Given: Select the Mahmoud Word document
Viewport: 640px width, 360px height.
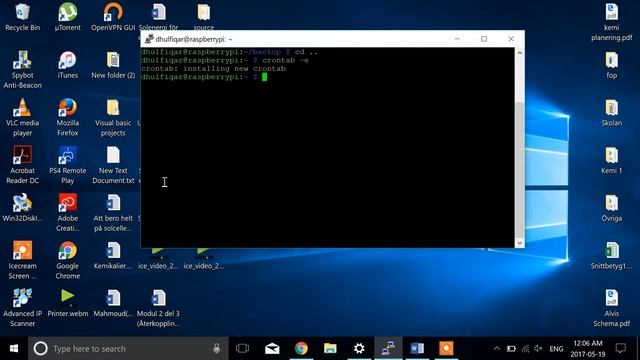Looking at the screenshot, I should 113,303.
